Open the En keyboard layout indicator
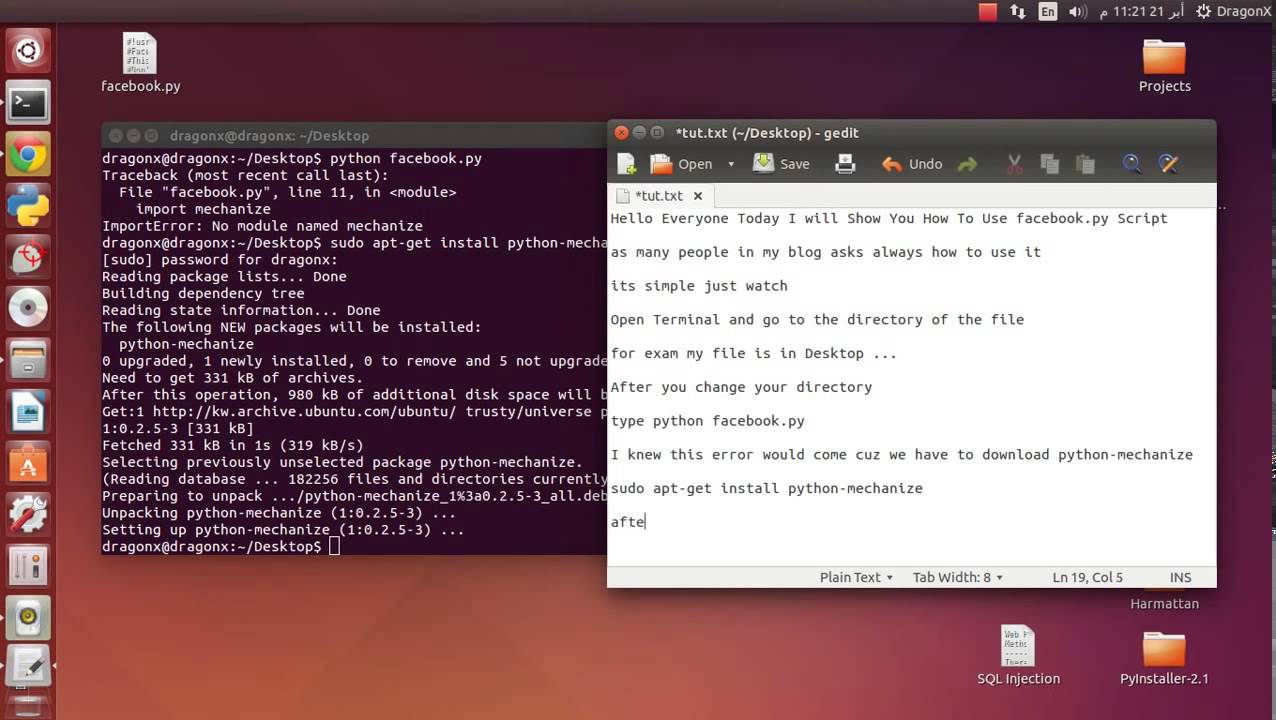The height and width of the screenshot is (720, 1276). point(1048,12)
